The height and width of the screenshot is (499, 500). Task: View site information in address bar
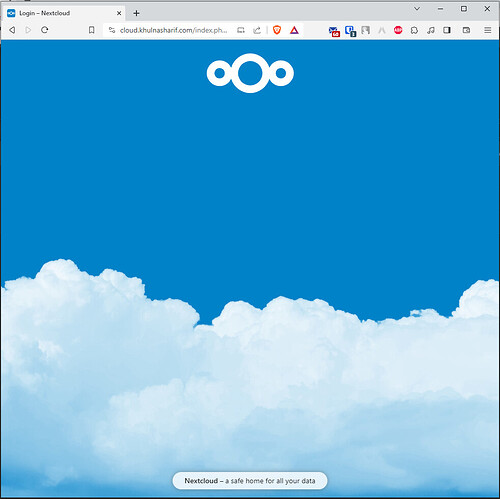[112, 30]
